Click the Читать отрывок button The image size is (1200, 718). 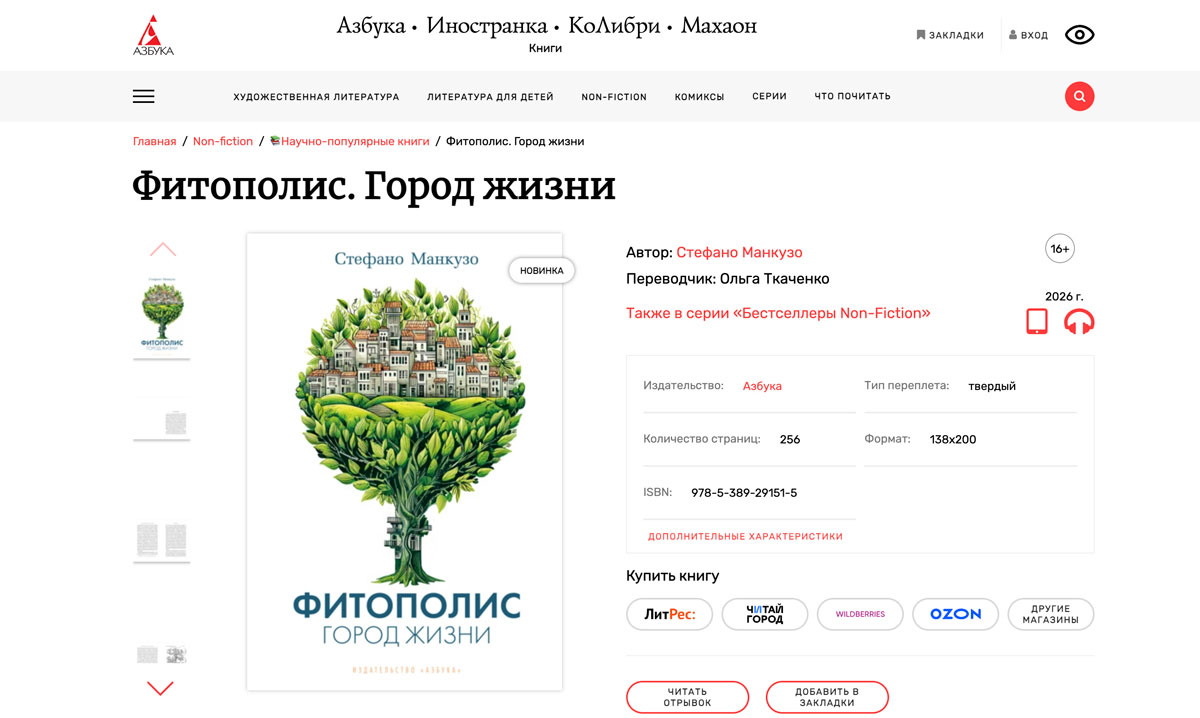click(687, 697)
